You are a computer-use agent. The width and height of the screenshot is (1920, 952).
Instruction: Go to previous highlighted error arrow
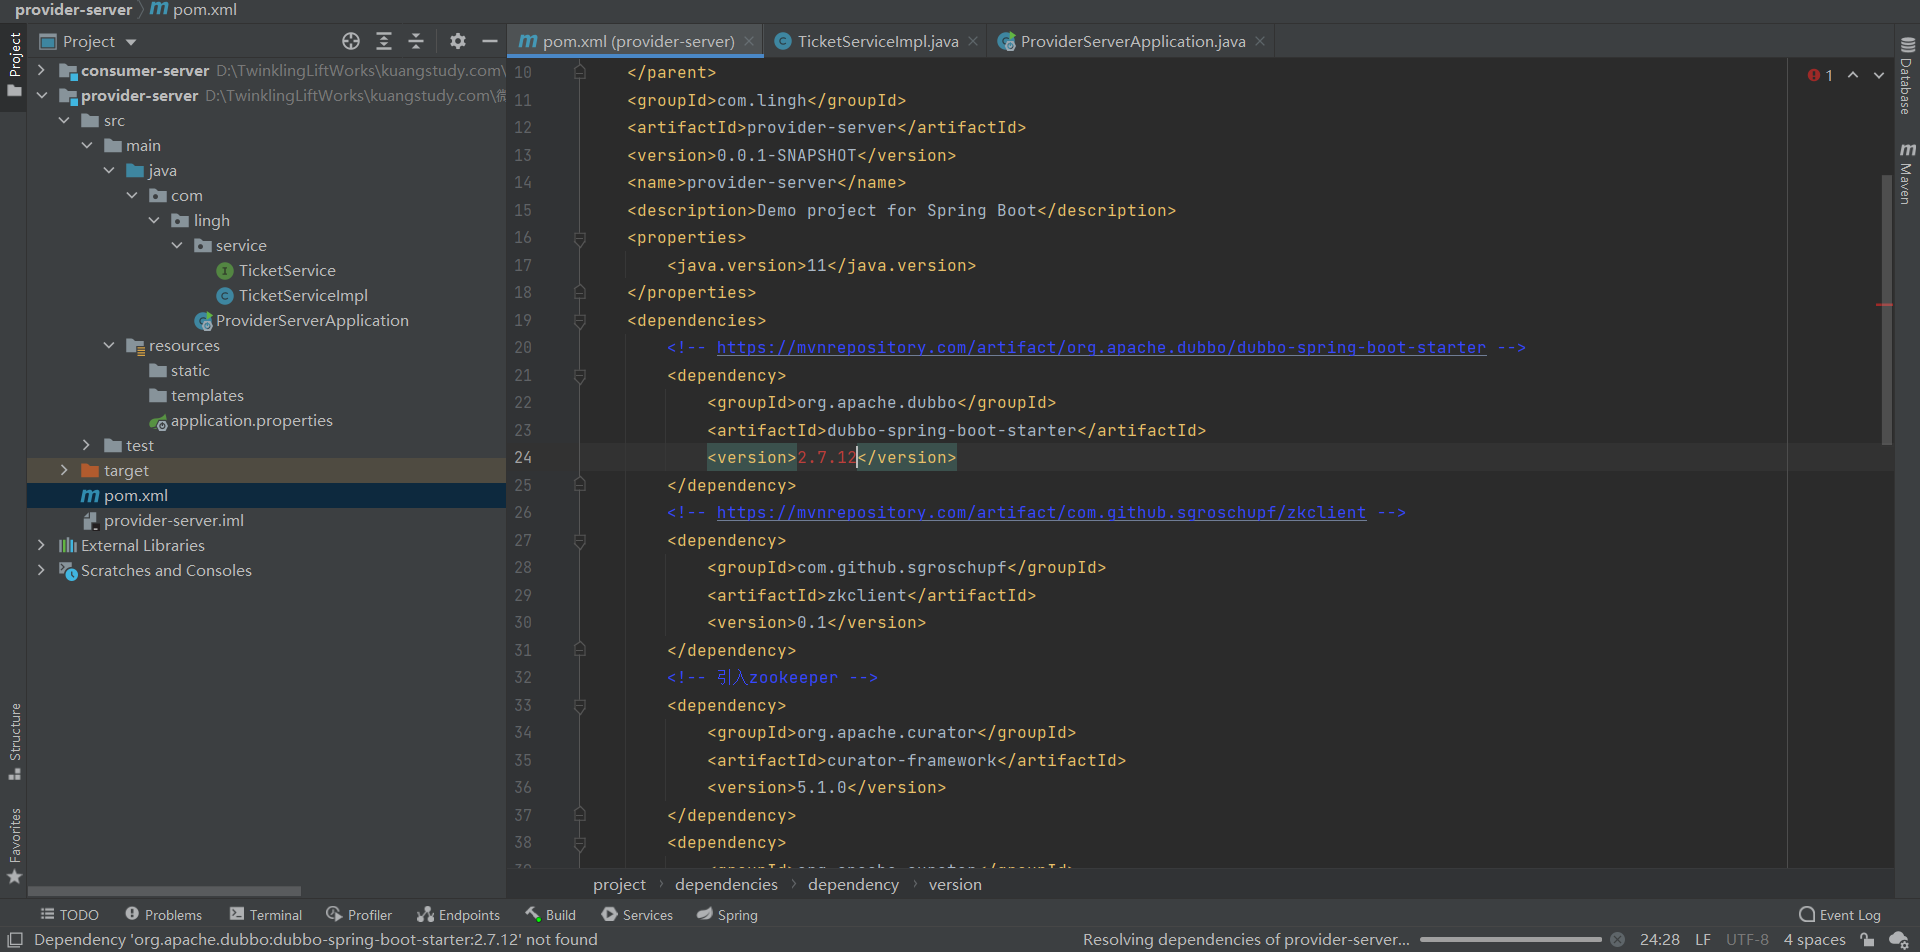pyautogui.click(x=1853, y=75)
